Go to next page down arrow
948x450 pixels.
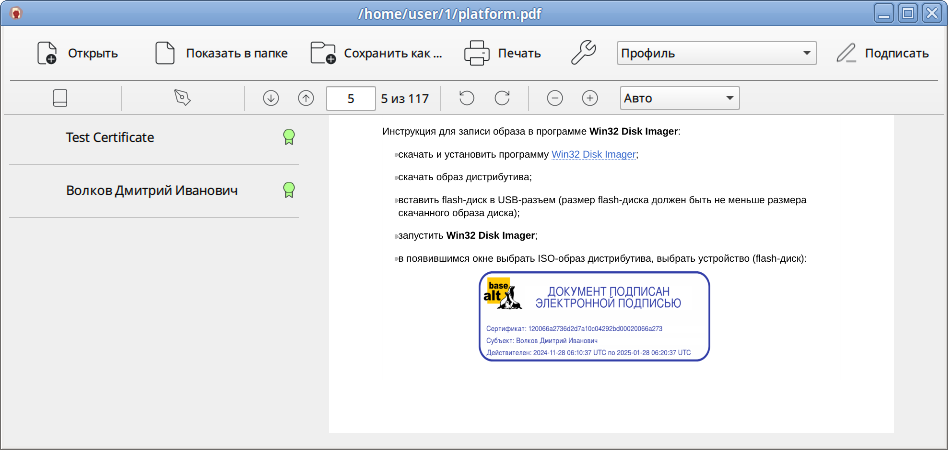click(x=271, y=98)
